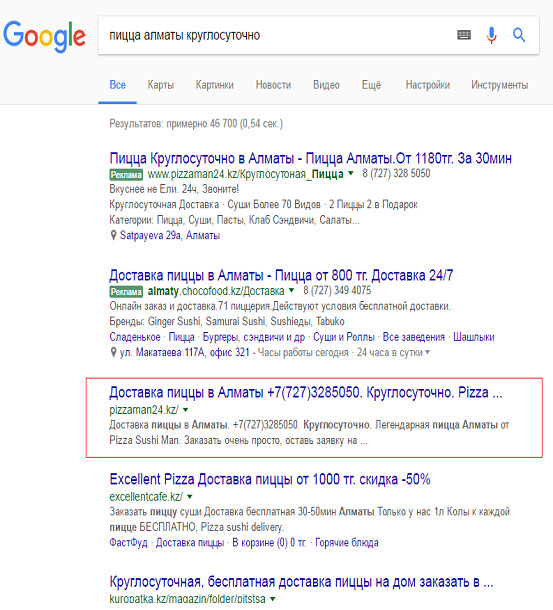The image size is (553, 610).
Task: Click phone number 8 (727) 328 5050
Action: pyautogui.click(x=396, y=174)
